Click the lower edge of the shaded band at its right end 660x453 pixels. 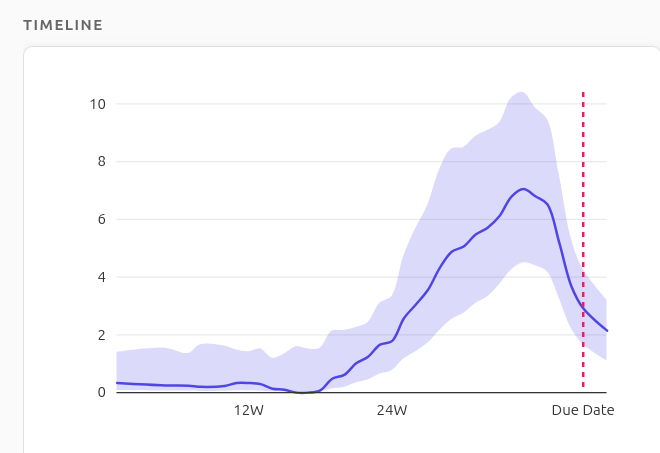tap(606, 359)
